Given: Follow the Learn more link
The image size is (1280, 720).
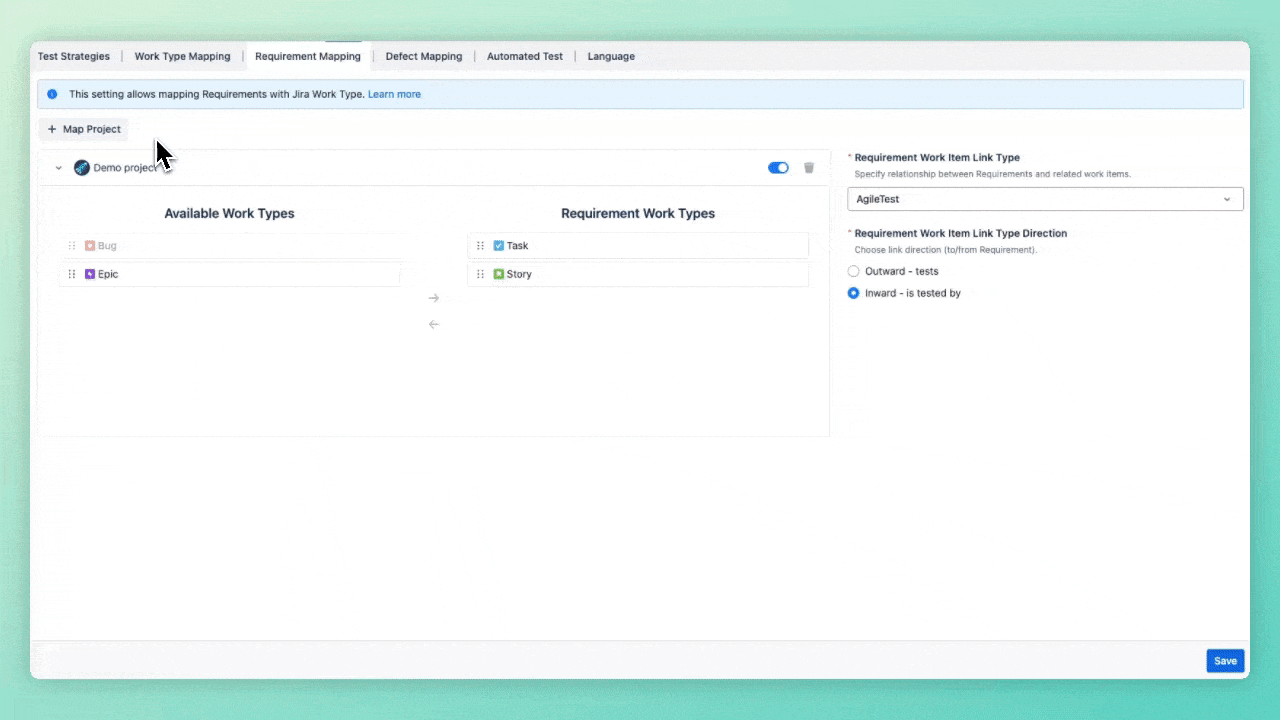Looking at the screenshot, I should [394, 94].
